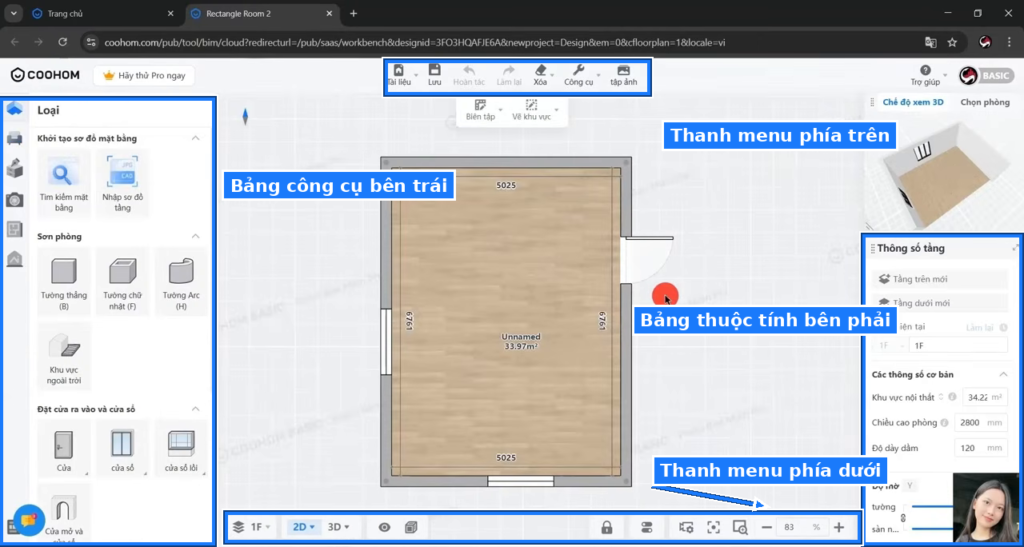Zoom in with the plus button

[x=839, y=527]
